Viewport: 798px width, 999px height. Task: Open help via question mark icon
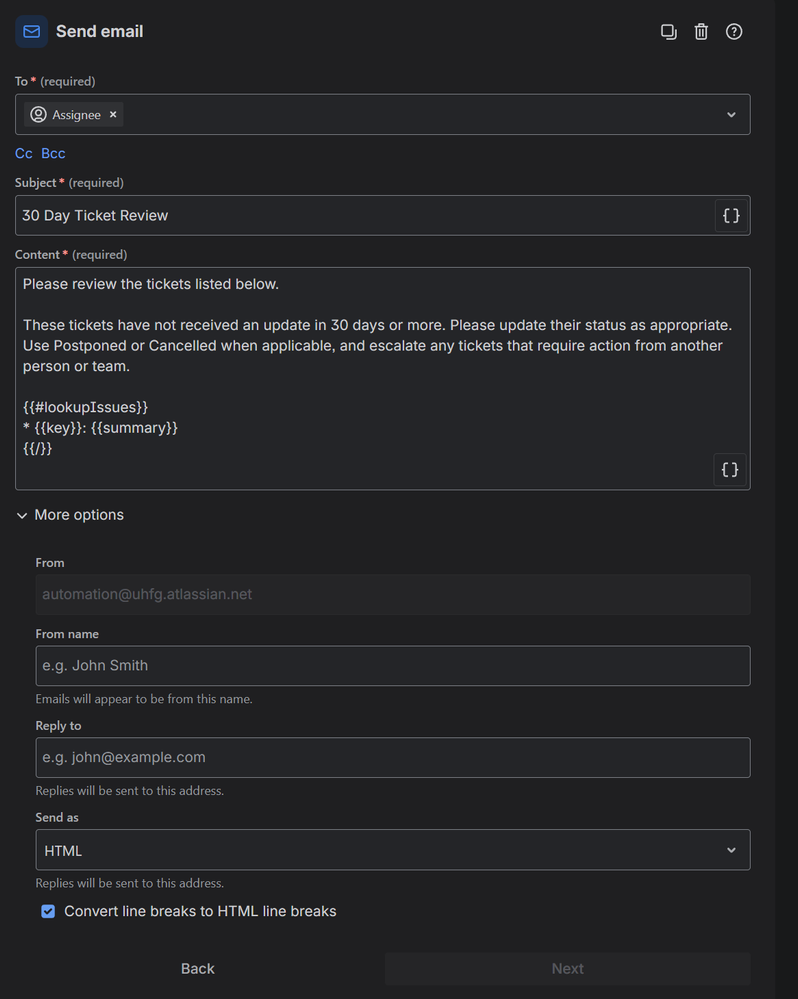pos(734,32)
